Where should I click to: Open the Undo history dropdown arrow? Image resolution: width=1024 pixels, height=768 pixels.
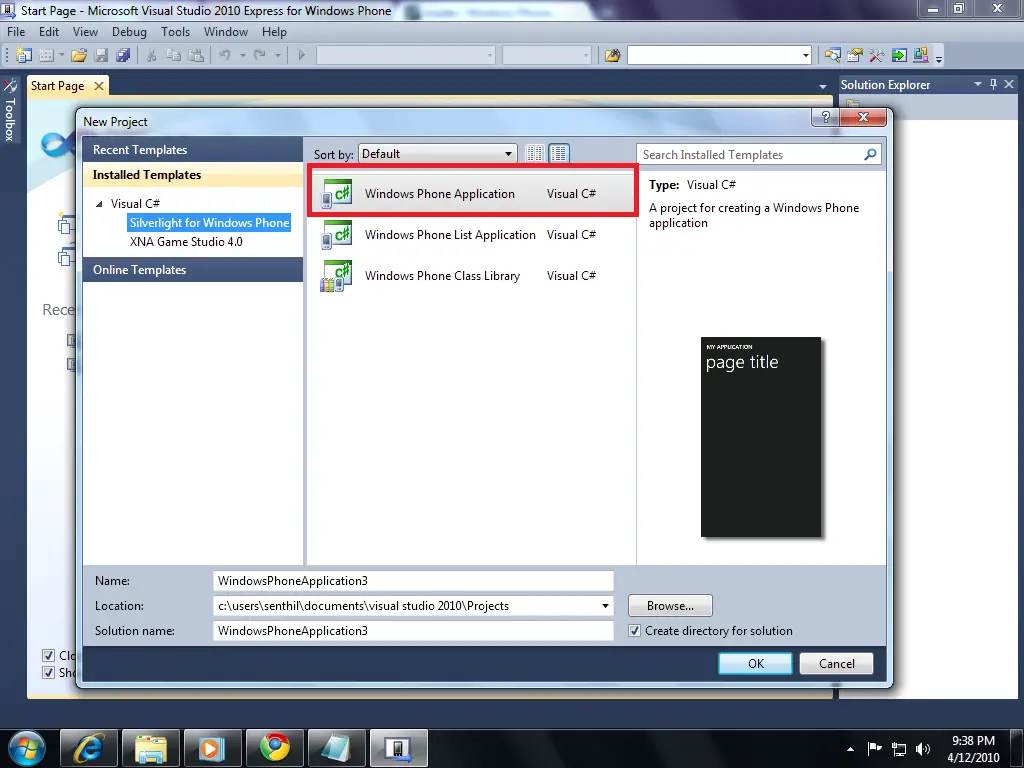click(x=242, y=56)
